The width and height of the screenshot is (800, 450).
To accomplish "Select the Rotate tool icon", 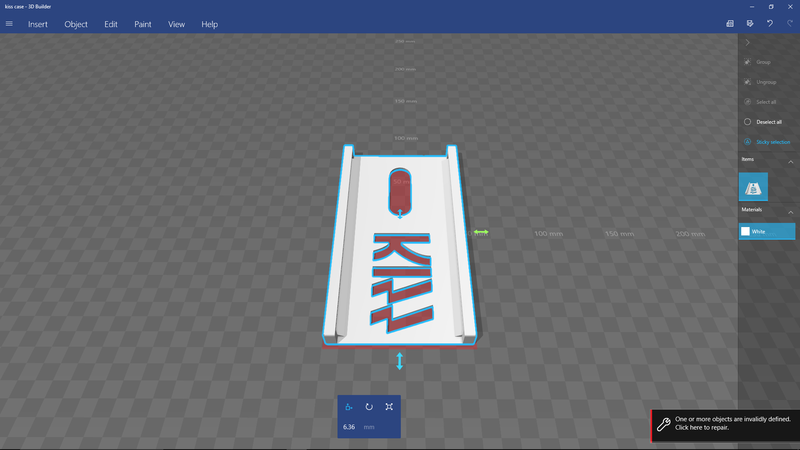I will point(369,407).
